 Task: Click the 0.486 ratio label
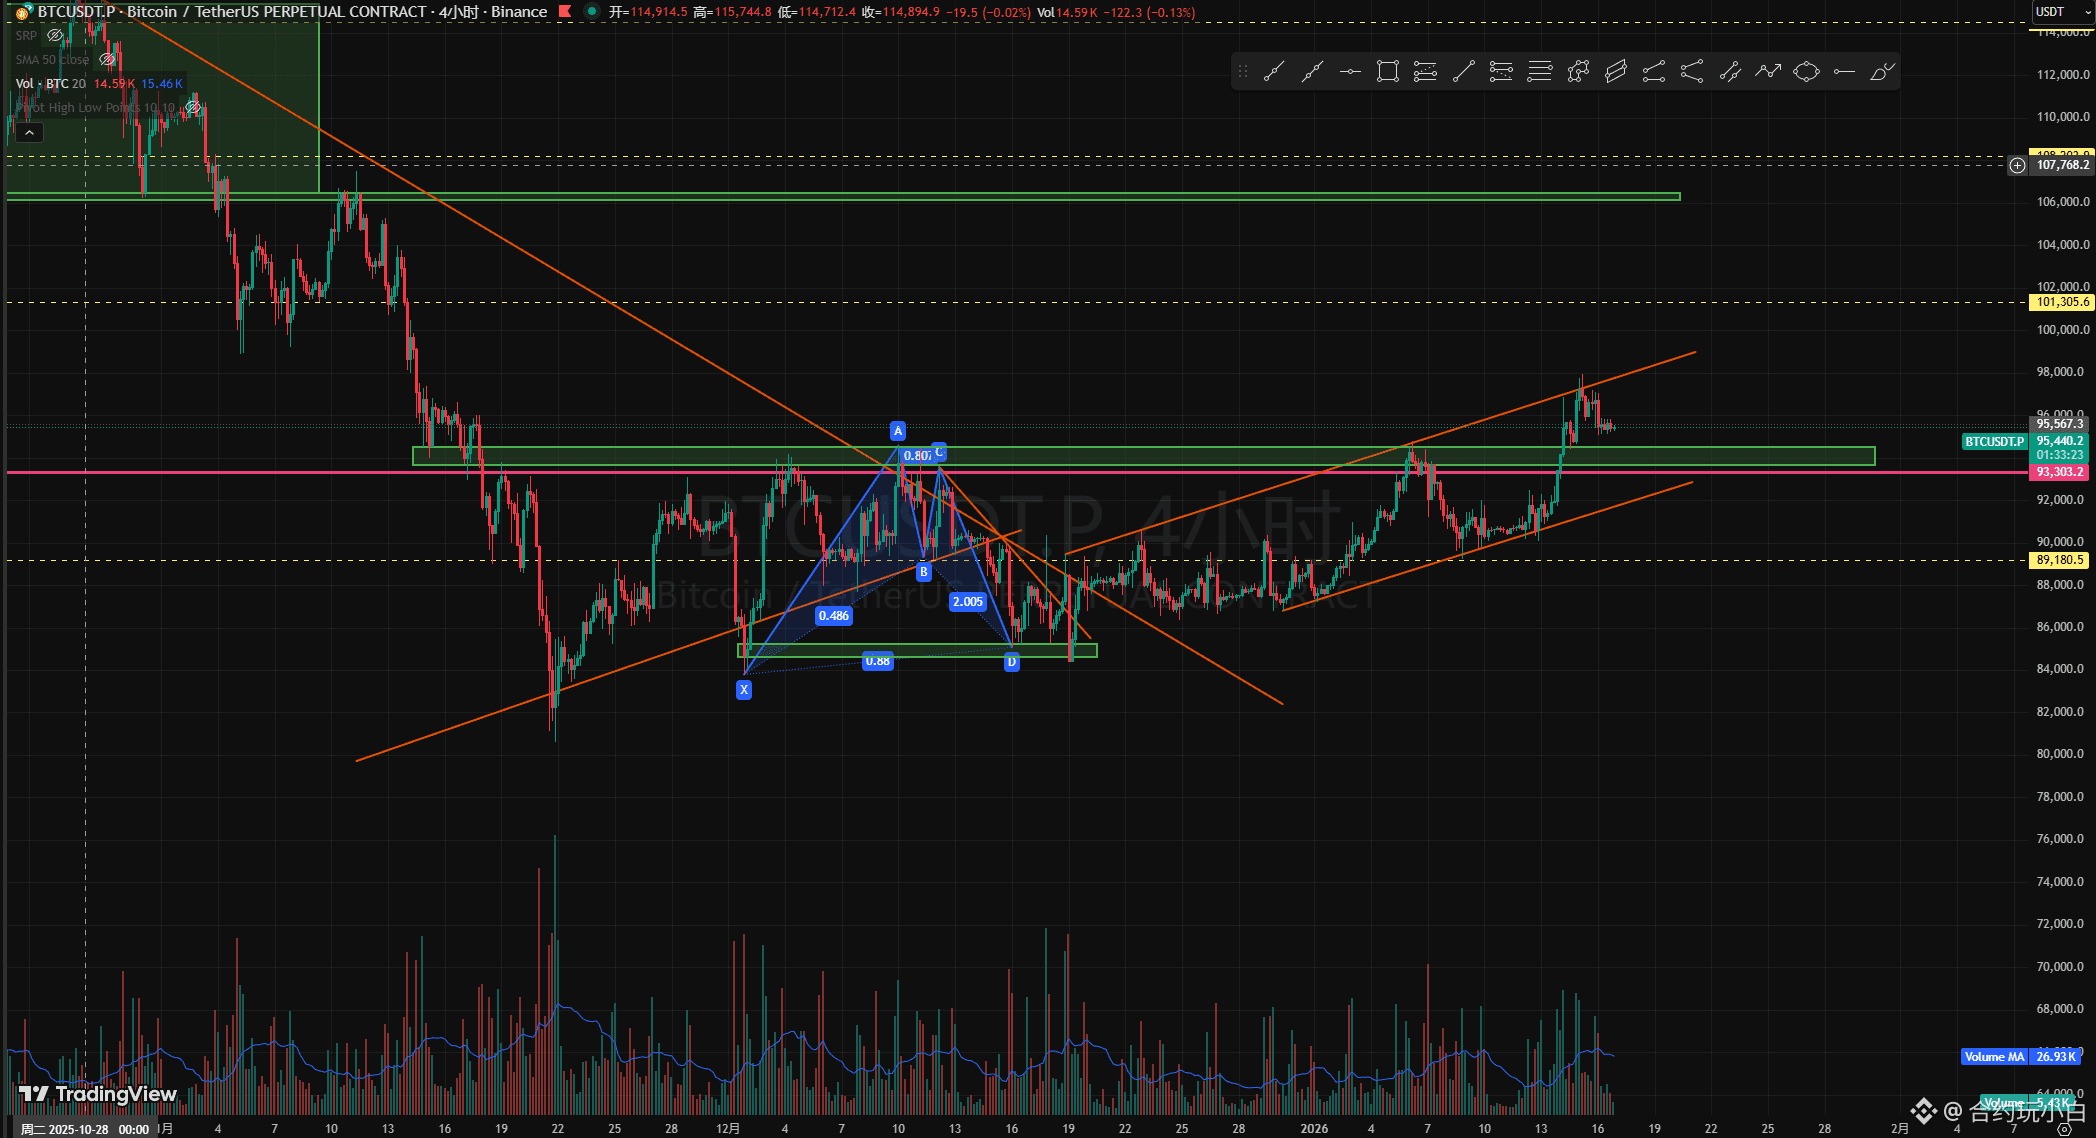(x=834, y=616)
